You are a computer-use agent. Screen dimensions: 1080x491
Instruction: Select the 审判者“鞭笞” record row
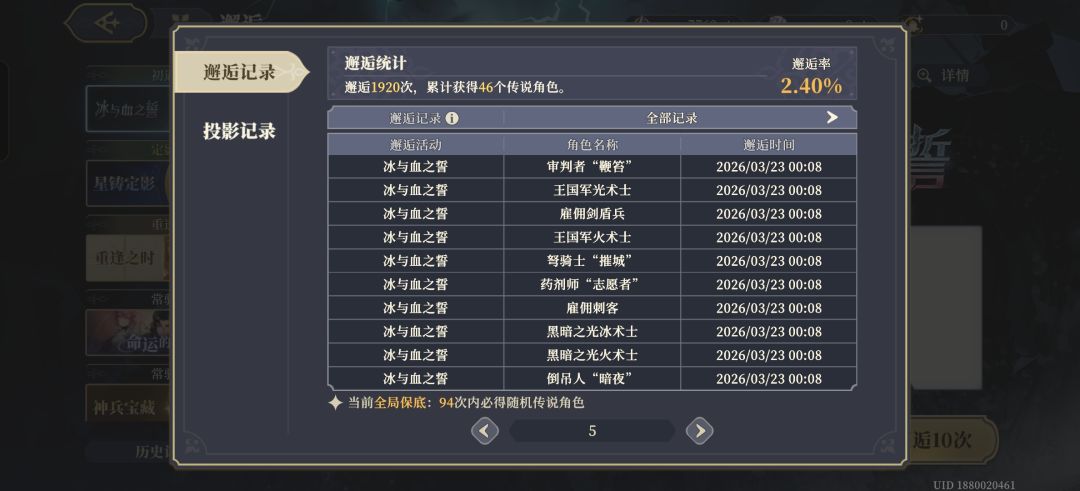[592, 166]
